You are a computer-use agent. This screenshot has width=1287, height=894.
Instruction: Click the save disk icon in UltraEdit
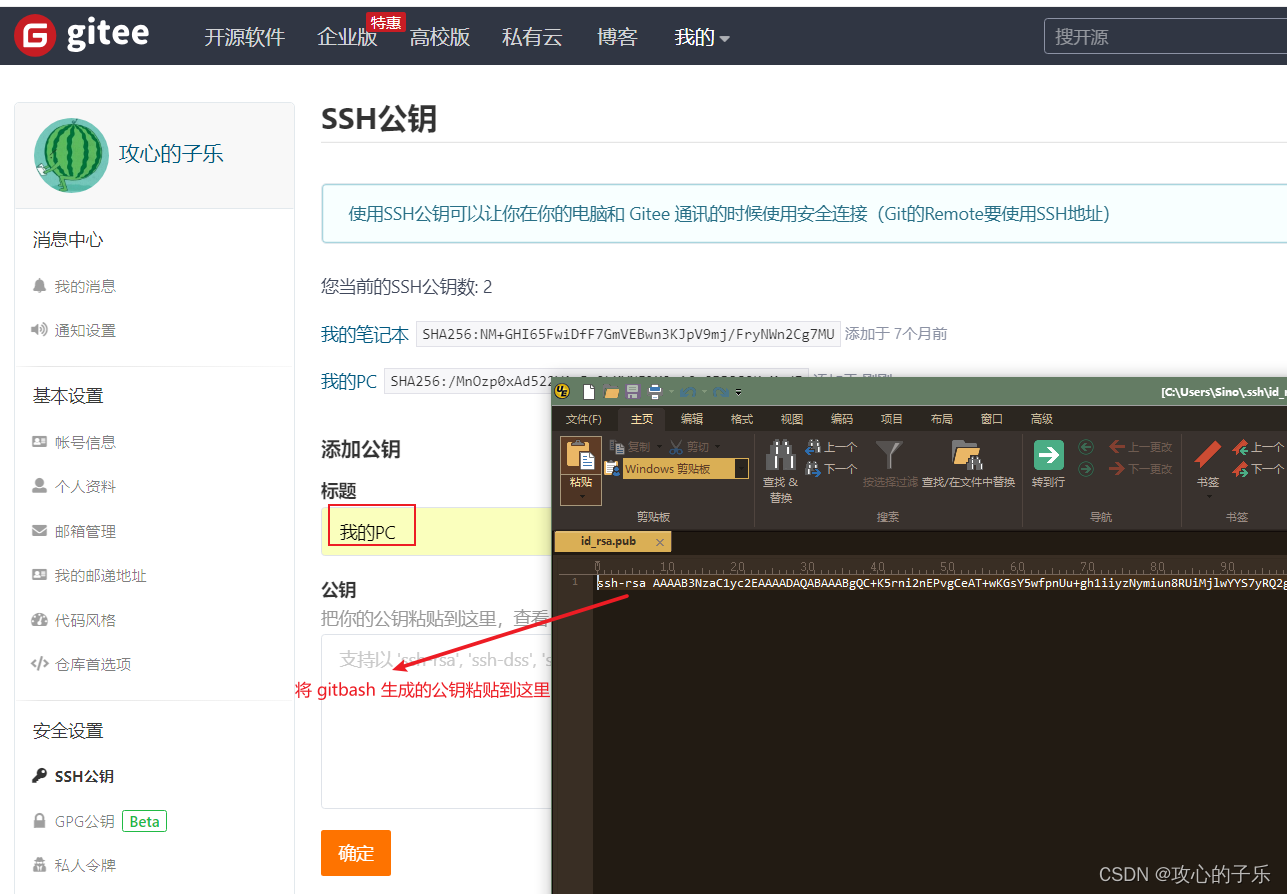click(633, 391)
